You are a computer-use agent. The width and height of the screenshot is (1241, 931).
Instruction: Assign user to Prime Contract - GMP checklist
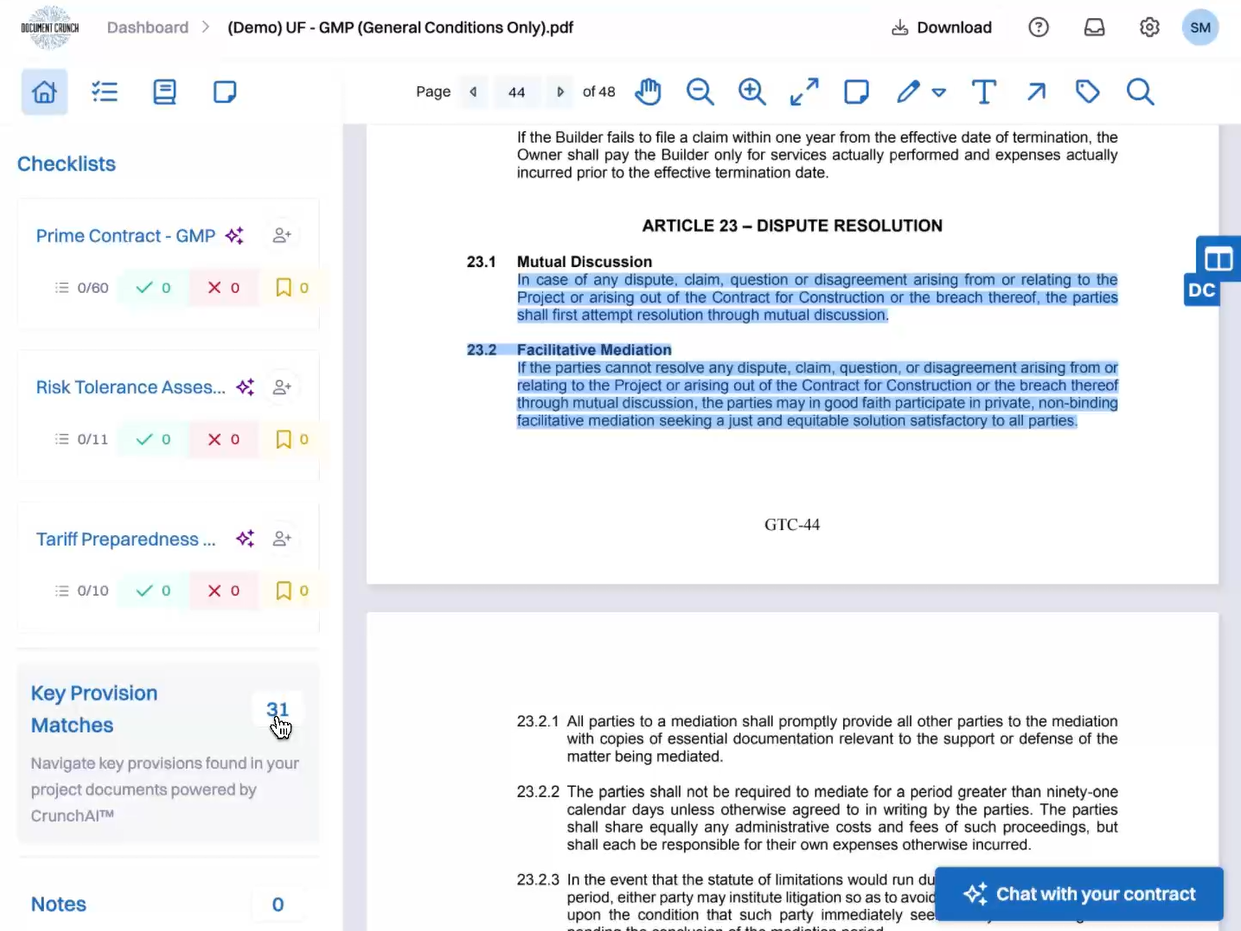[x=282, y=236]
